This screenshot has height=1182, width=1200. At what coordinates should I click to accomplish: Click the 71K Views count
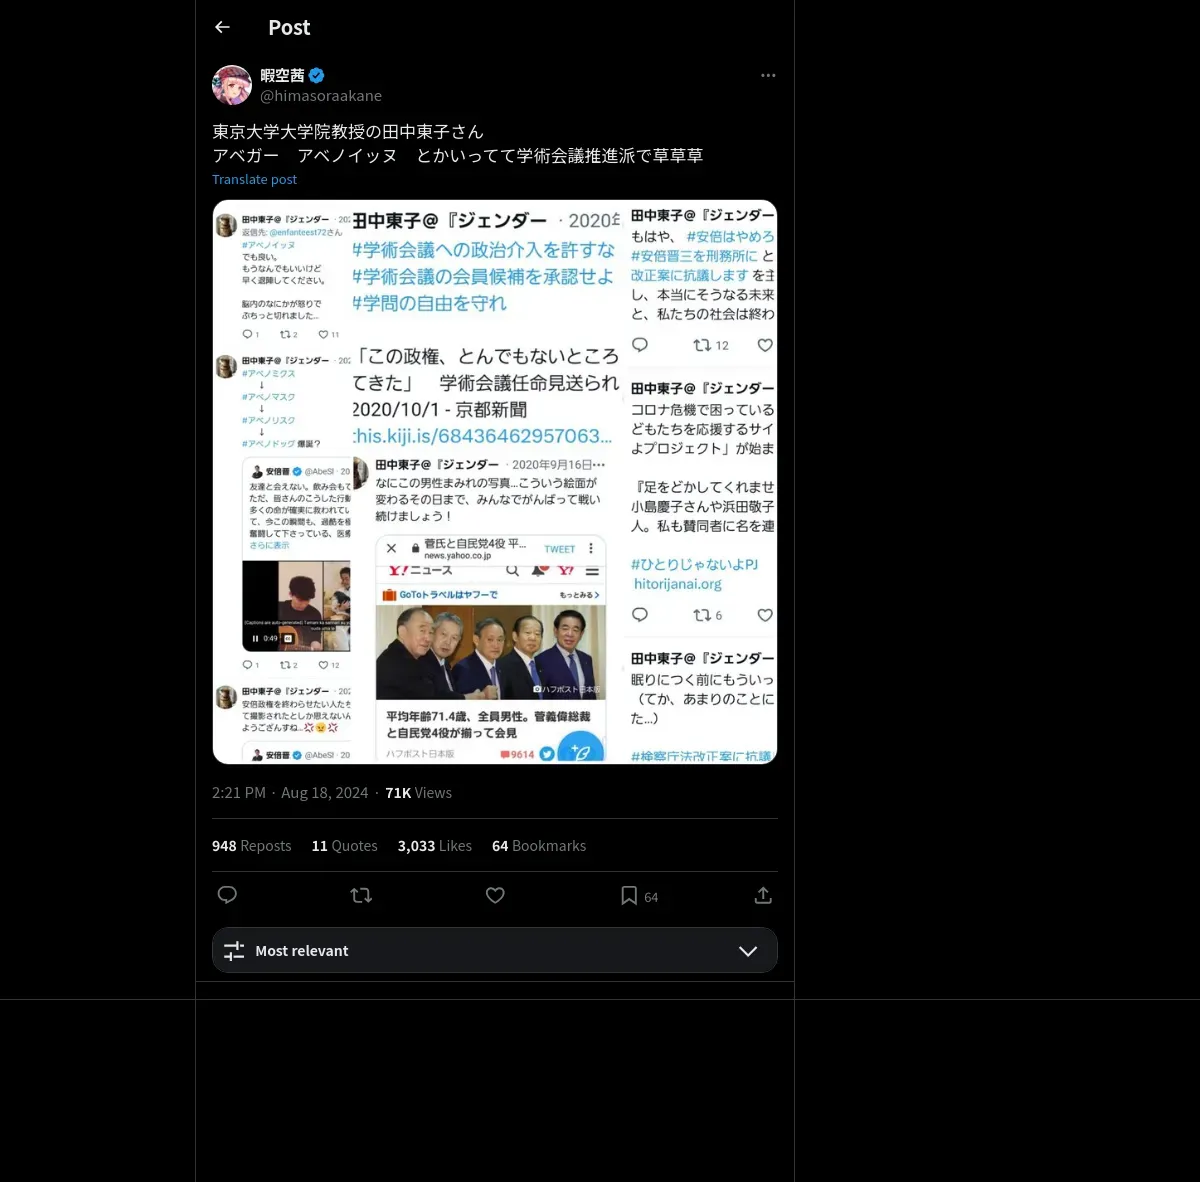pyautogui.click(x=419, y=793)
